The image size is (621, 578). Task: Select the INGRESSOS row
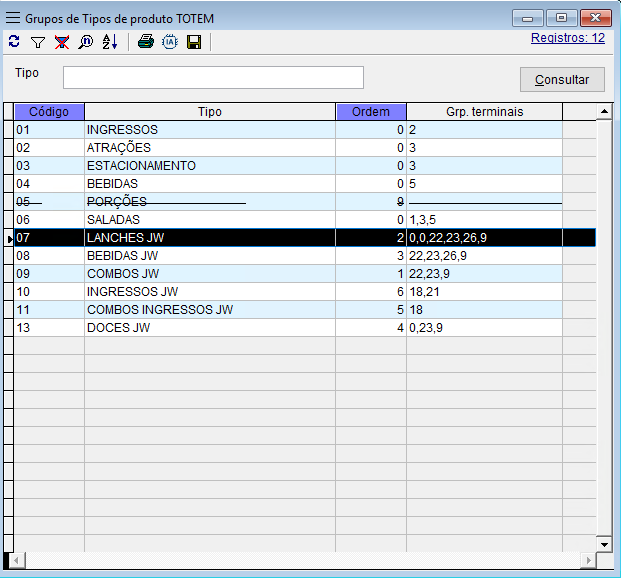(210, 130)
